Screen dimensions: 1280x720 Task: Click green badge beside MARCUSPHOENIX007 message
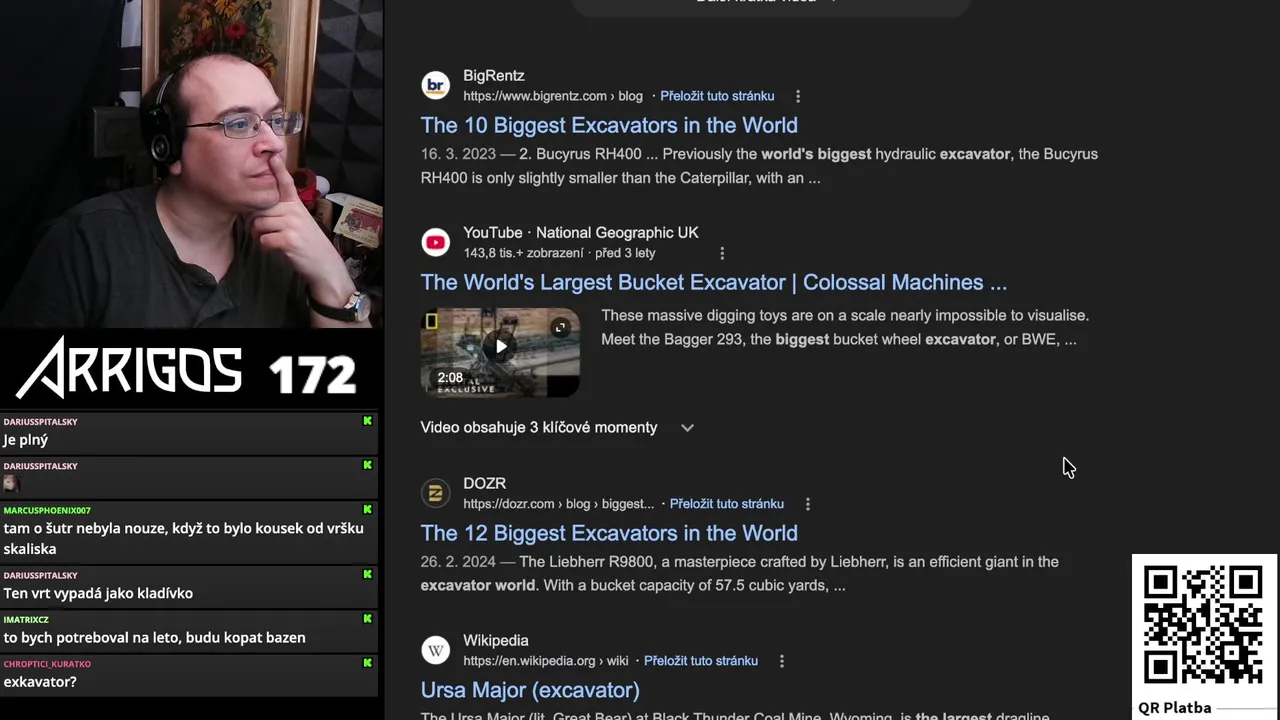point(367,510)
